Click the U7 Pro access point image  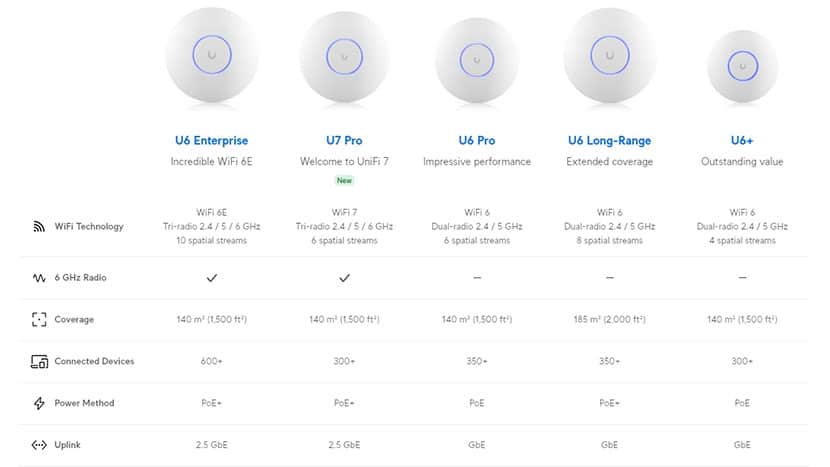[344, 57]
